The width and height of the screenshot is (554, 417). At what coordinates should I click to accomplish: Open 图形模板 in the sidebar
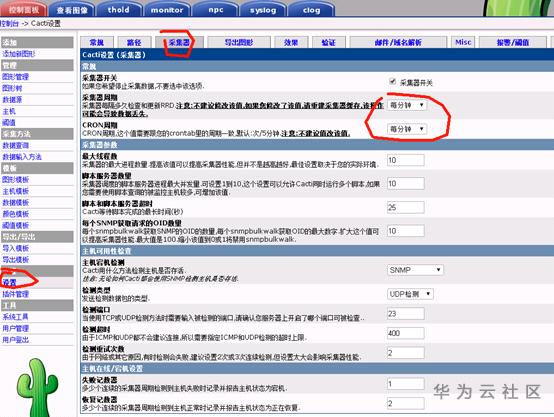pos(16,180)
